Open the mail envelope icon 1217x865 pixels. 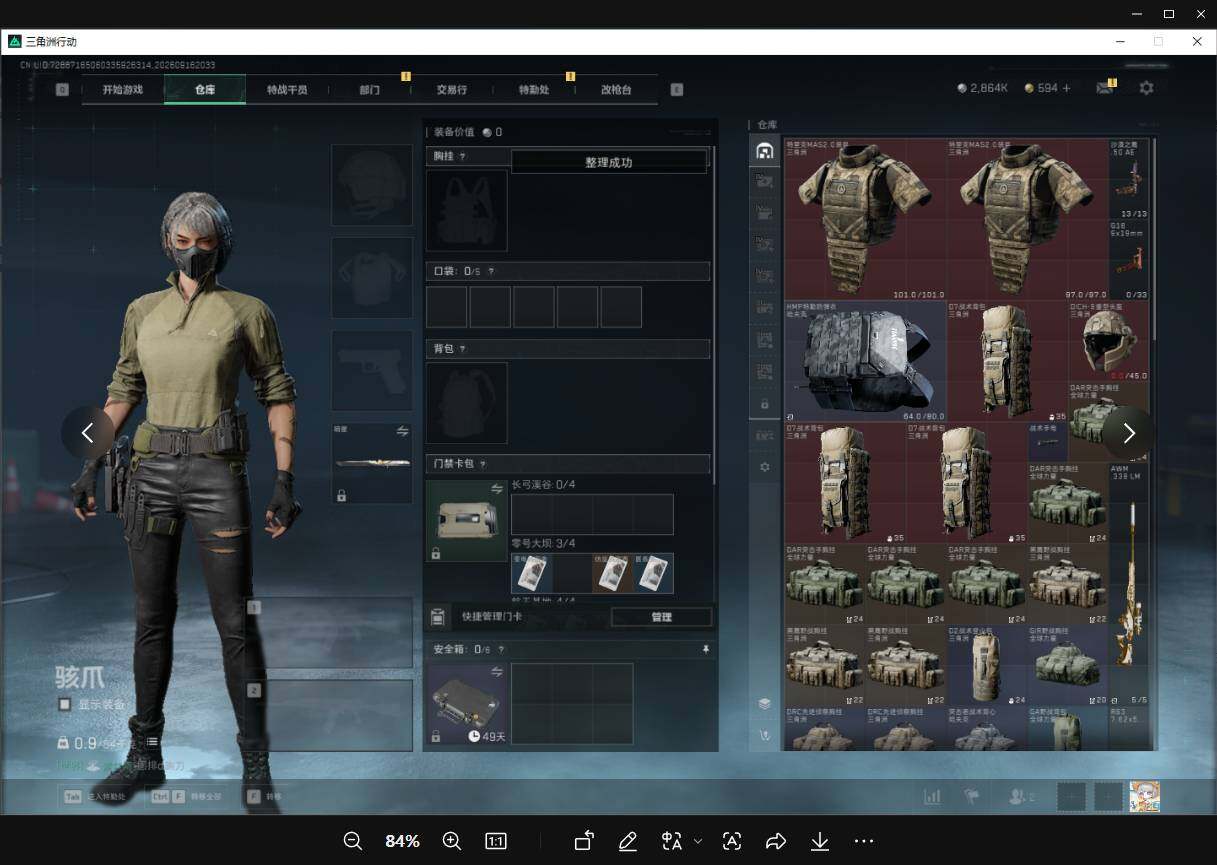pyautogui.click(x=1104, y=88)
